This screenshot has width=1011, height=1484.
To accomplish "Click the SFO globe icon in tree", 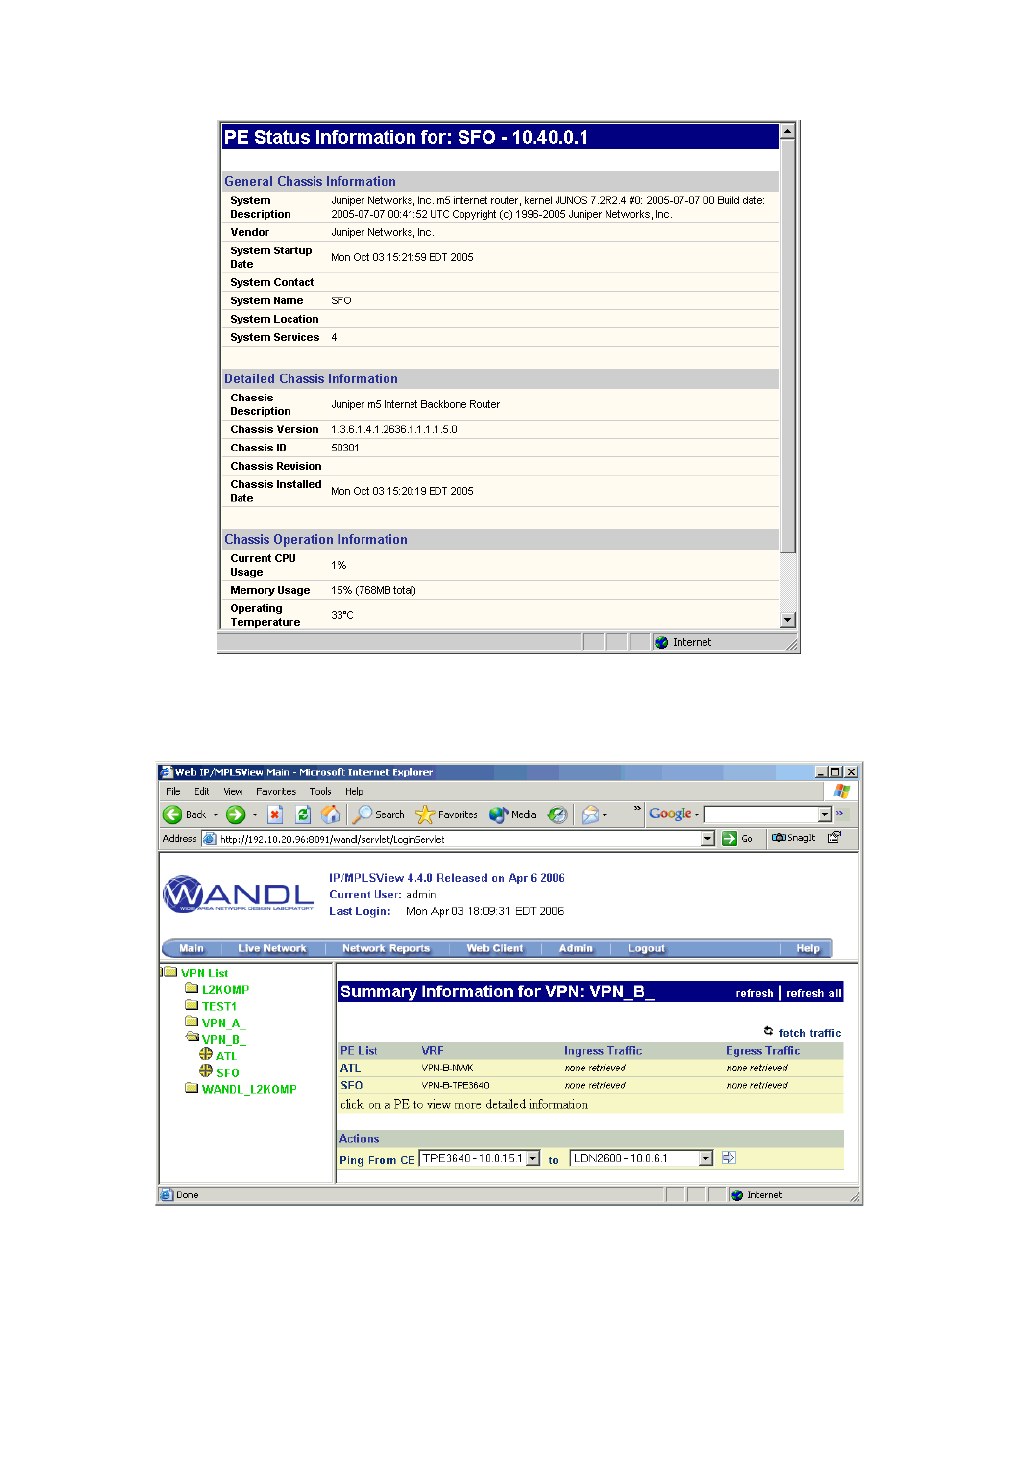I will click(206, 1071).
